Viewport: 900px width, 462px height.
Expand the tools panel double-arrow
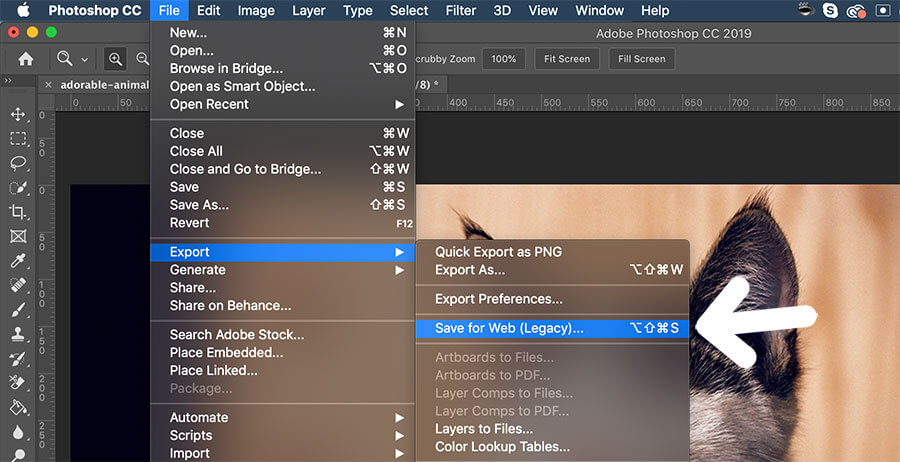click(x=8, y=81)
